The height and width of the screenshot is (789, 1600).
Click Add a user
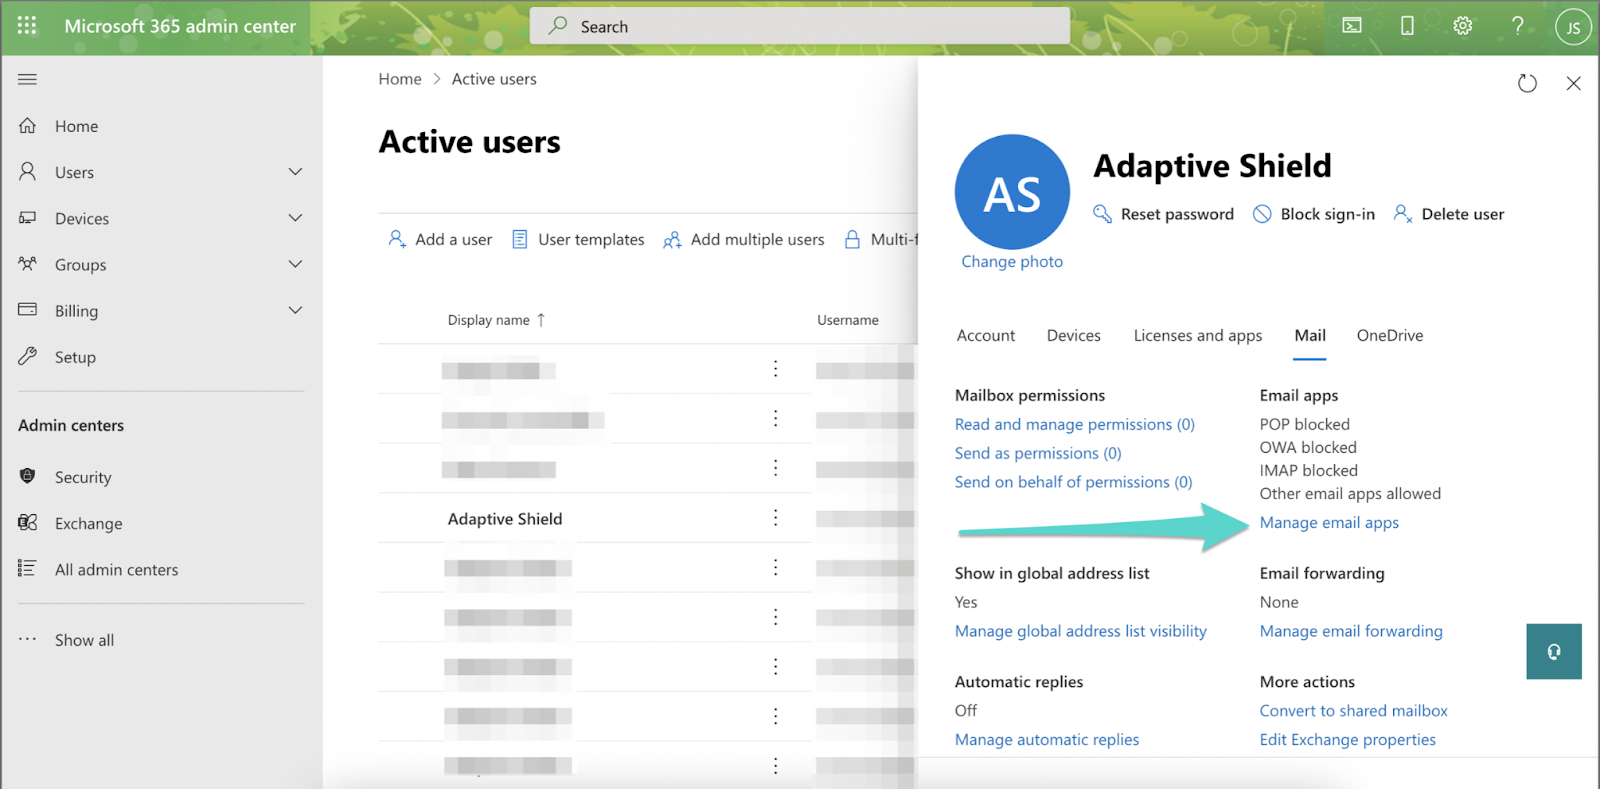(440, 239)
